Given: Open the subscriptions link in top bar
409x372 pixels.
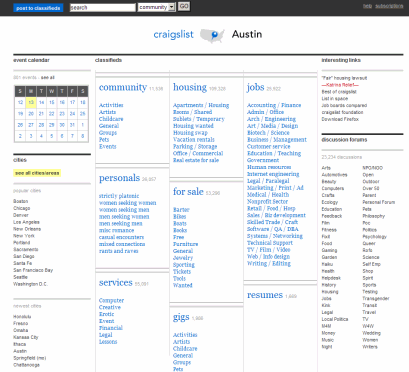Looking at the screenshot, I should pyautogui.click(x=389, y=6).
